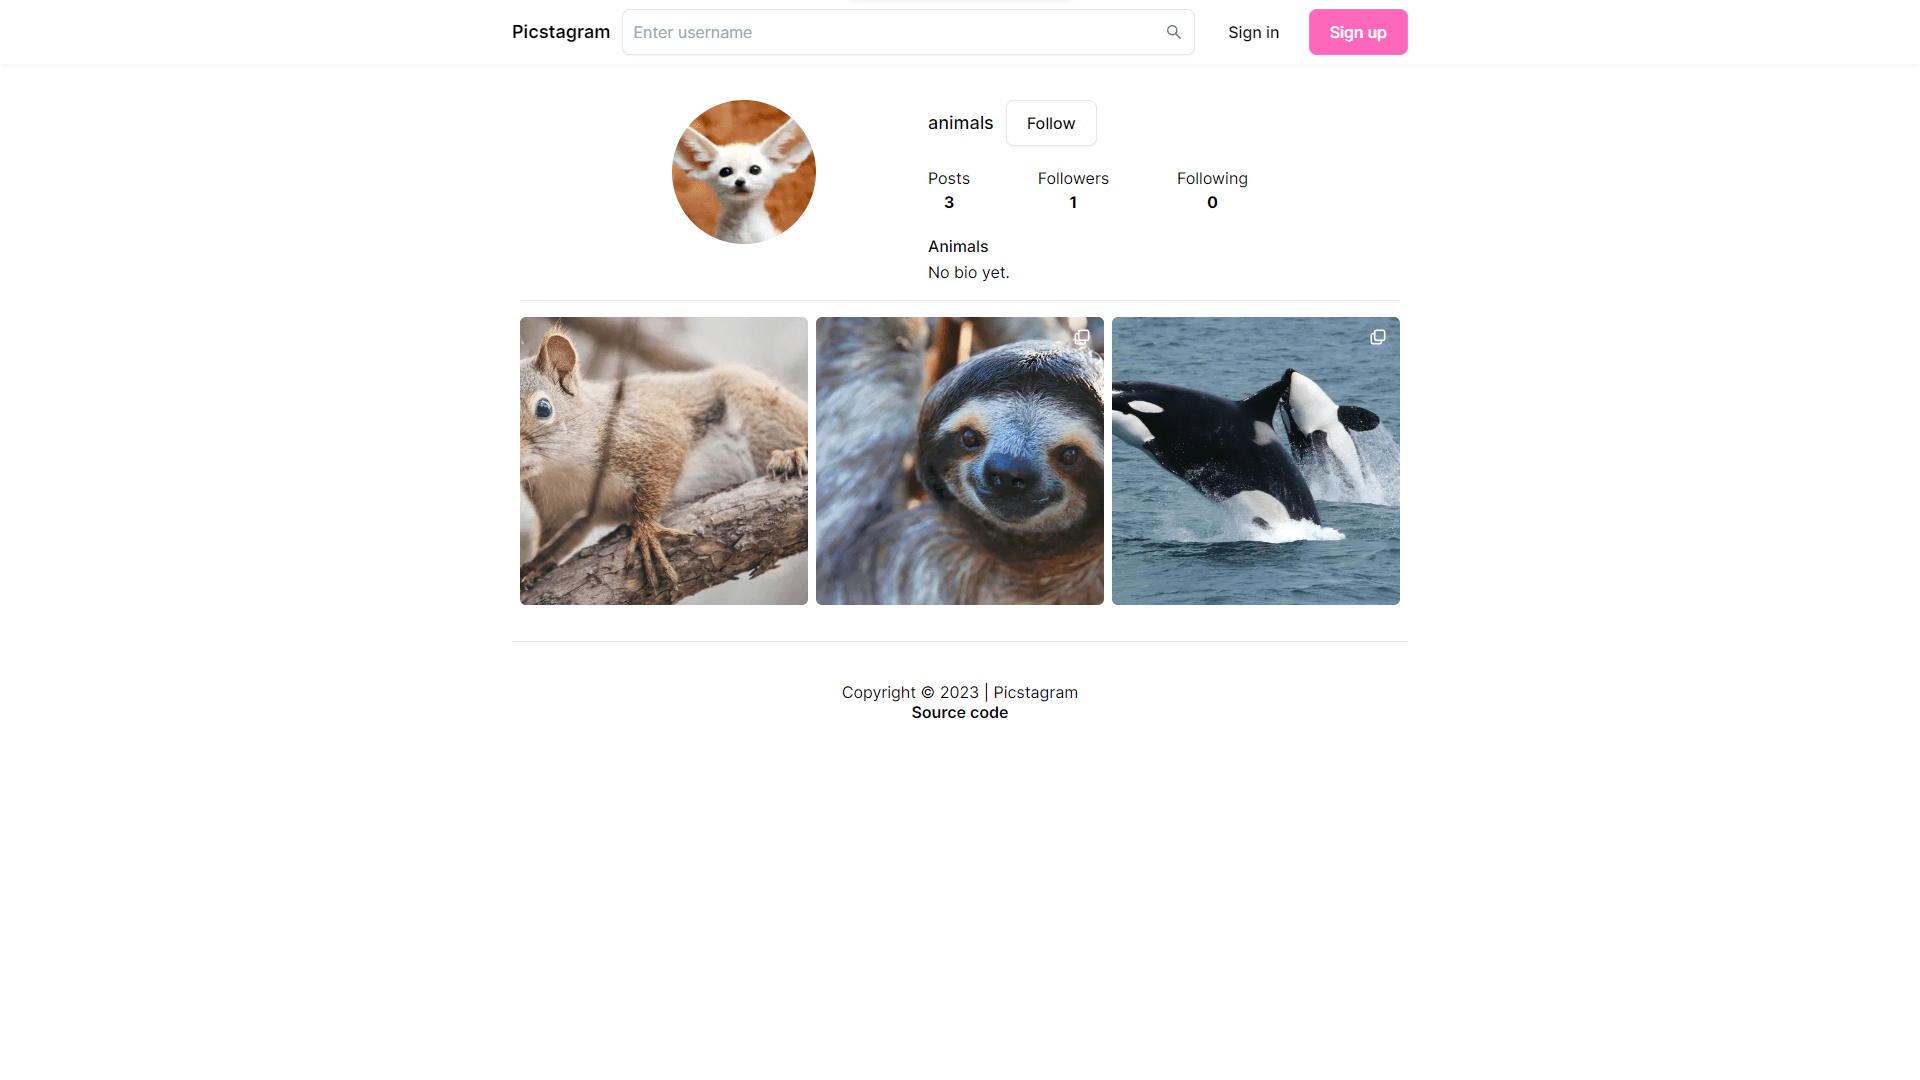Click the animals username heading
This screenshot has height=1080, width=1920.
coord(960,123)
